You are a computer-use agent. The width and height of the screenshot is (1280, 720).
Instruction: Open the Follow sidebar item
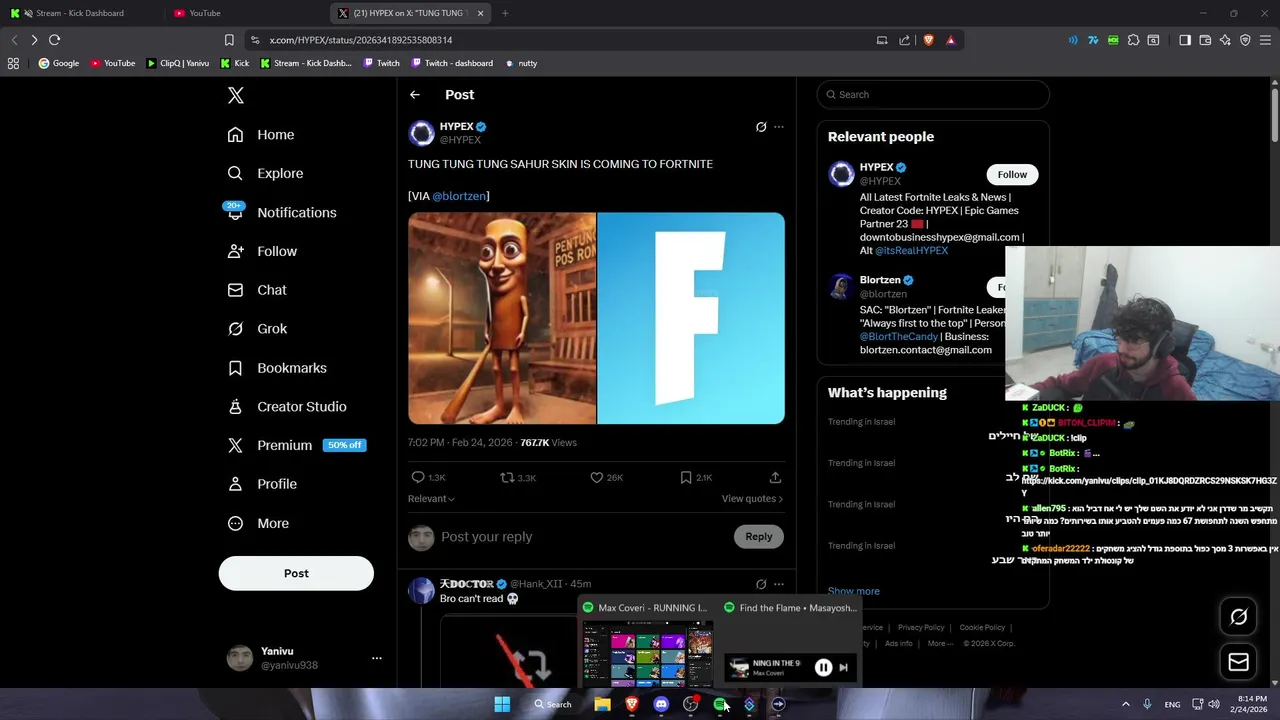click(x=262, y=251)
